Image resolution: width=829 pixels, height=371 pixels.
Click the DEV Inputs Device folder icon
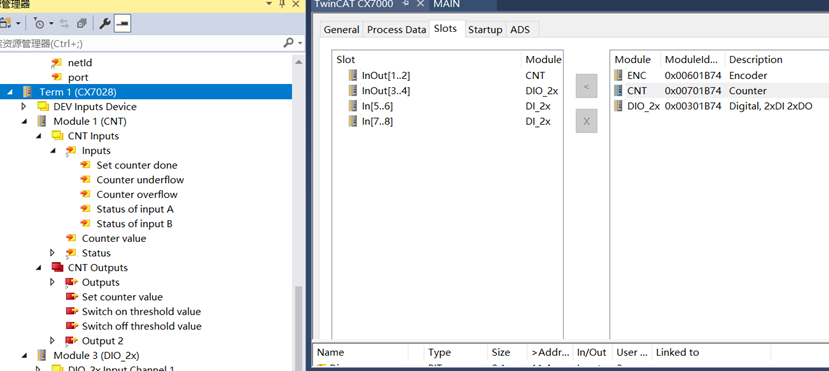[x=43, y=107]
